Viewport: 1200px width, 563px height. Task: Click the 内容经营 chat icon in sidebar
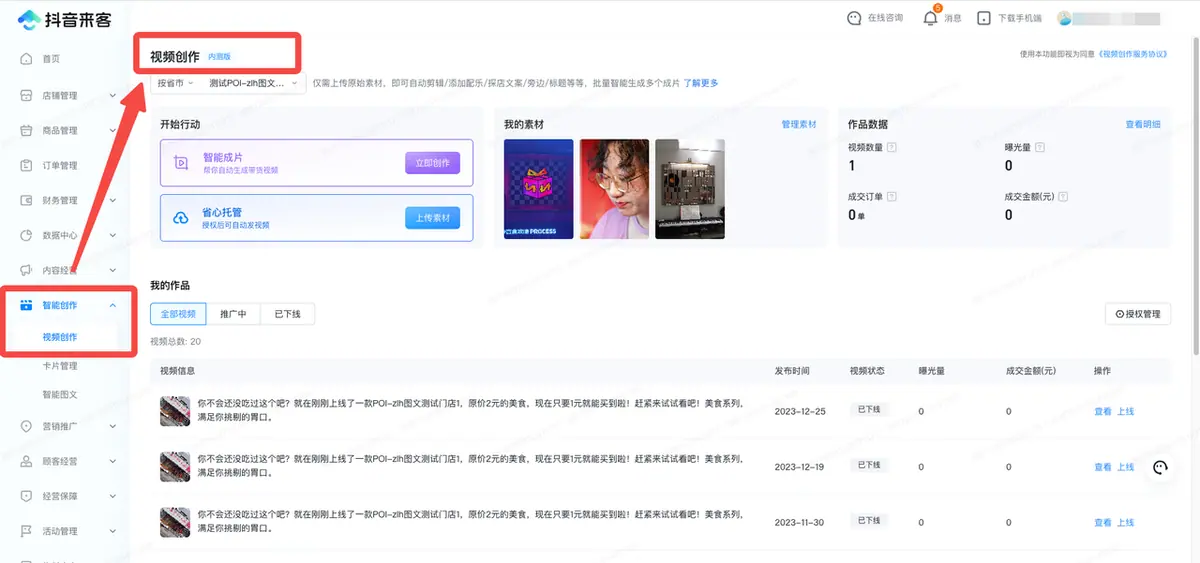tap(27, 271)
